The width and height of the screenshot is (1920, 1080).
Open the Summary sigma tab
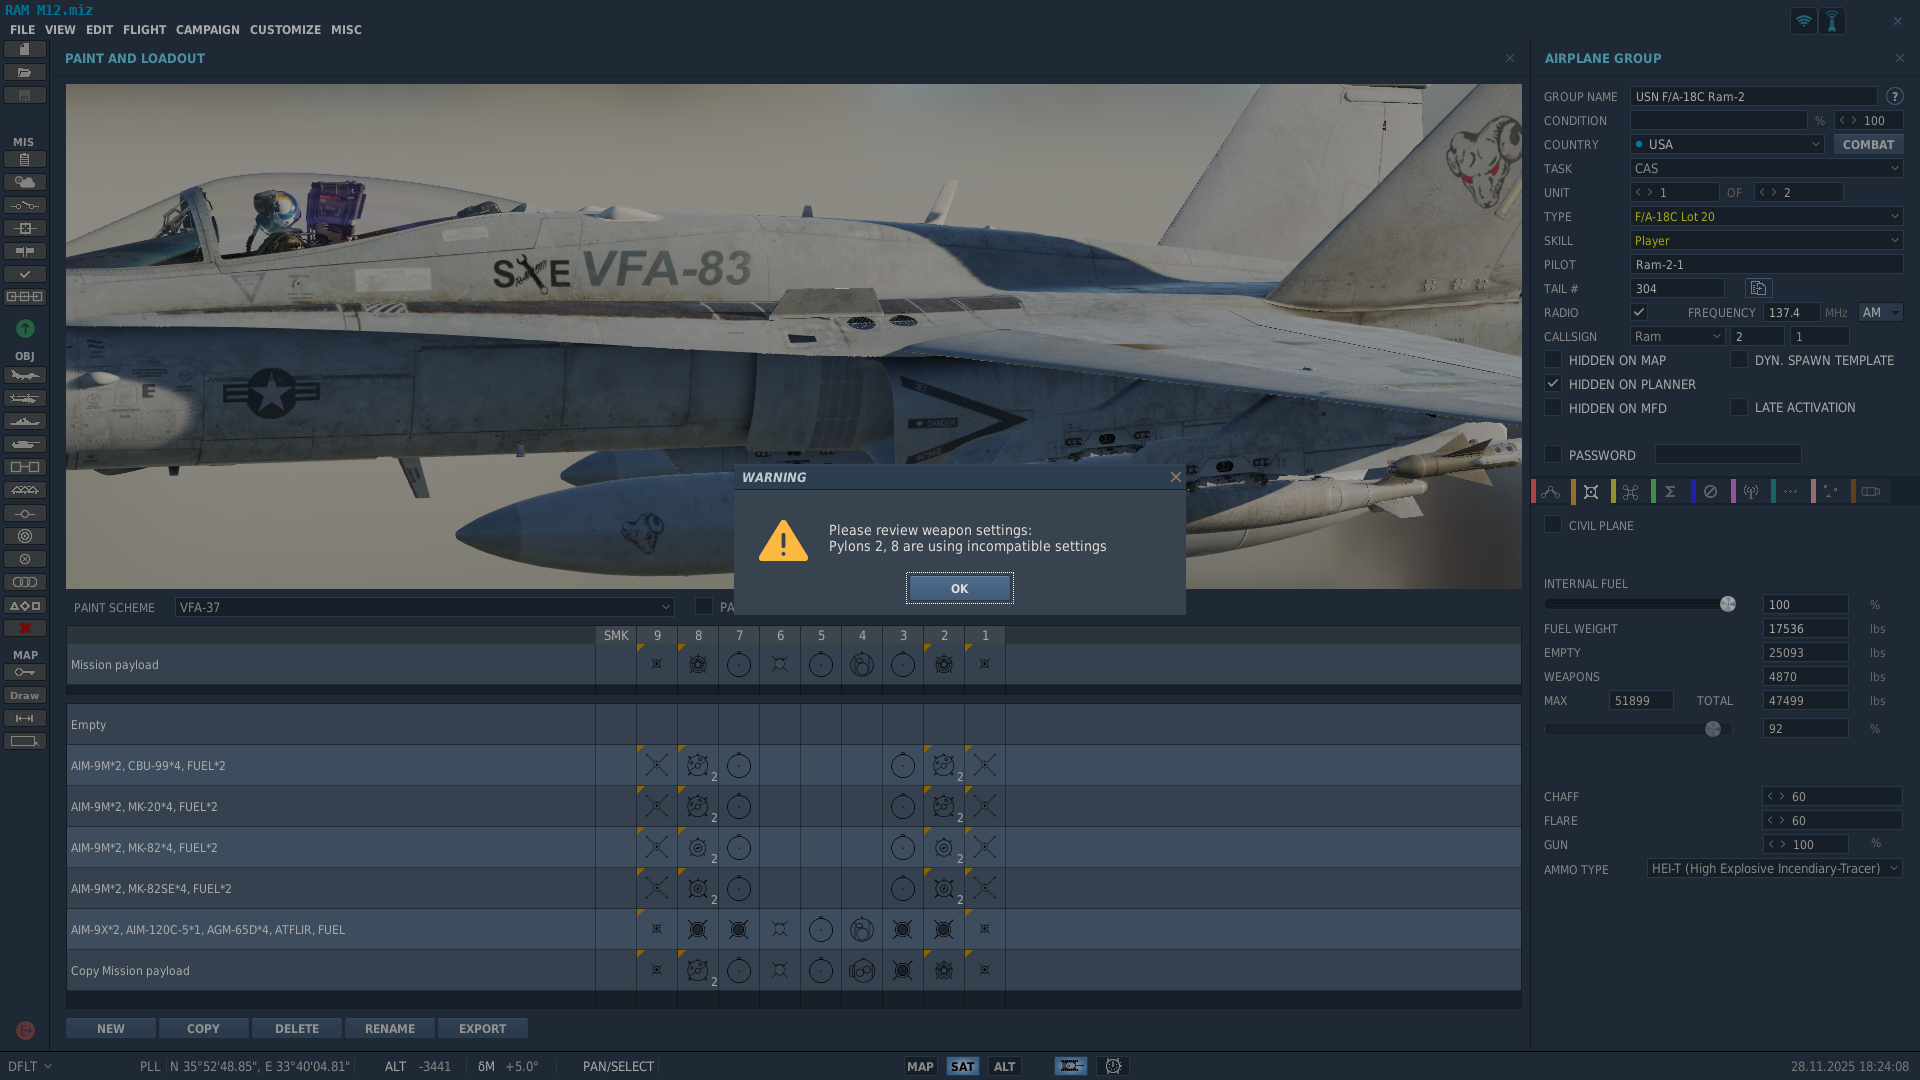1670,492
